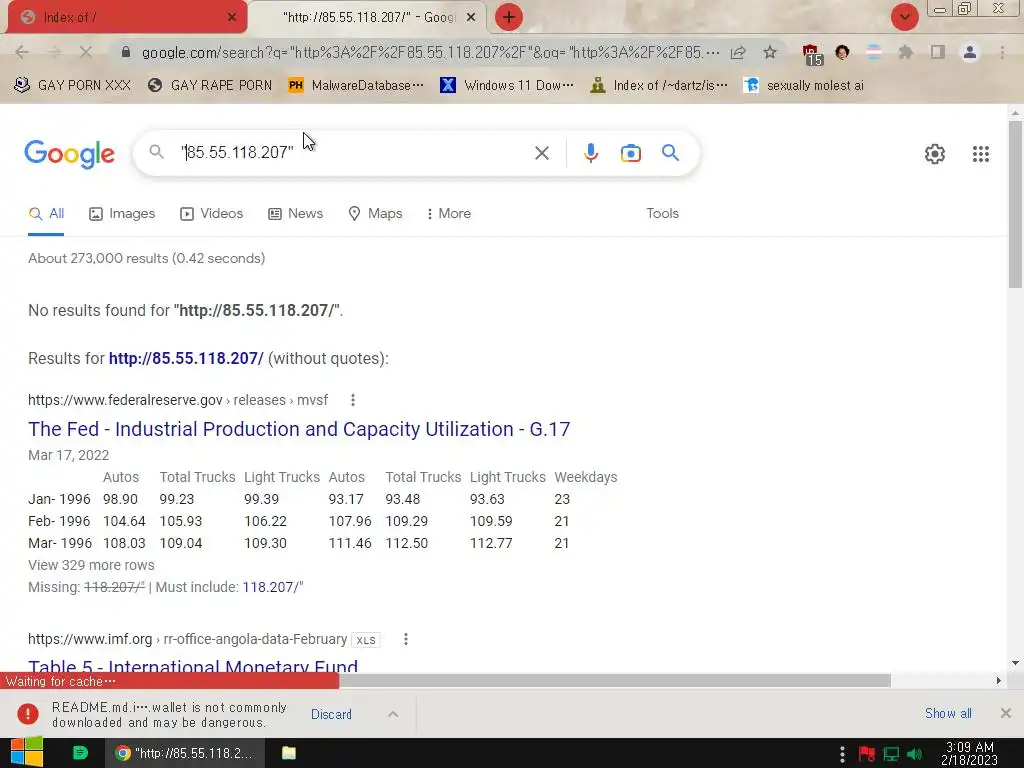The width and height of the screenshot is (1024, 768).
Task: Go back to previous page
Action: 22,52
